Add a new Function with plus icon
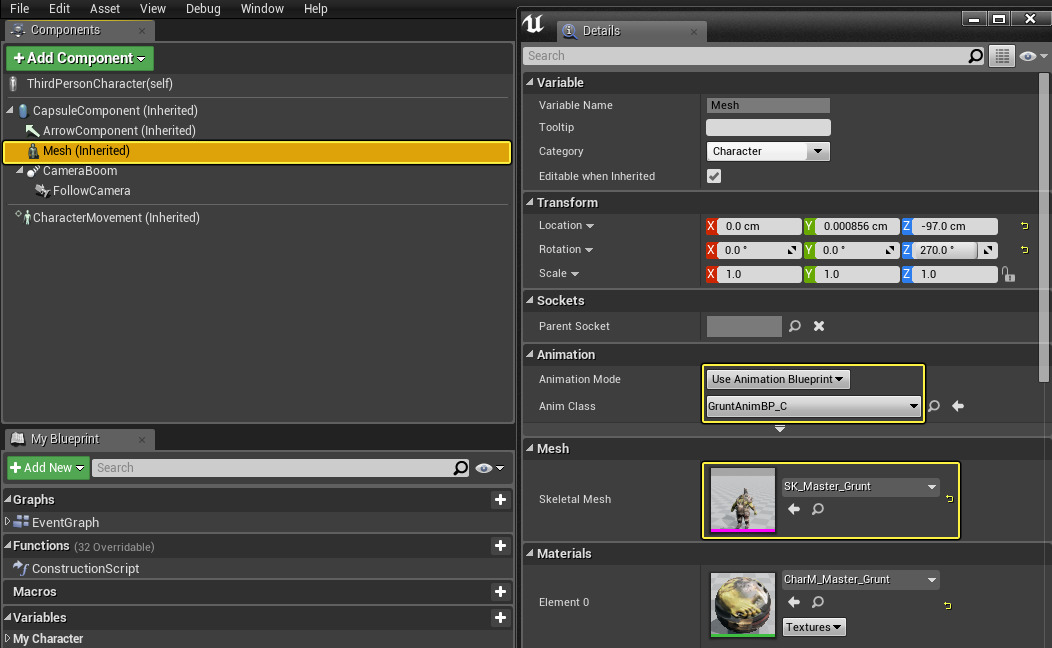This screenshot has width=1052, height=648. [500, 546]
